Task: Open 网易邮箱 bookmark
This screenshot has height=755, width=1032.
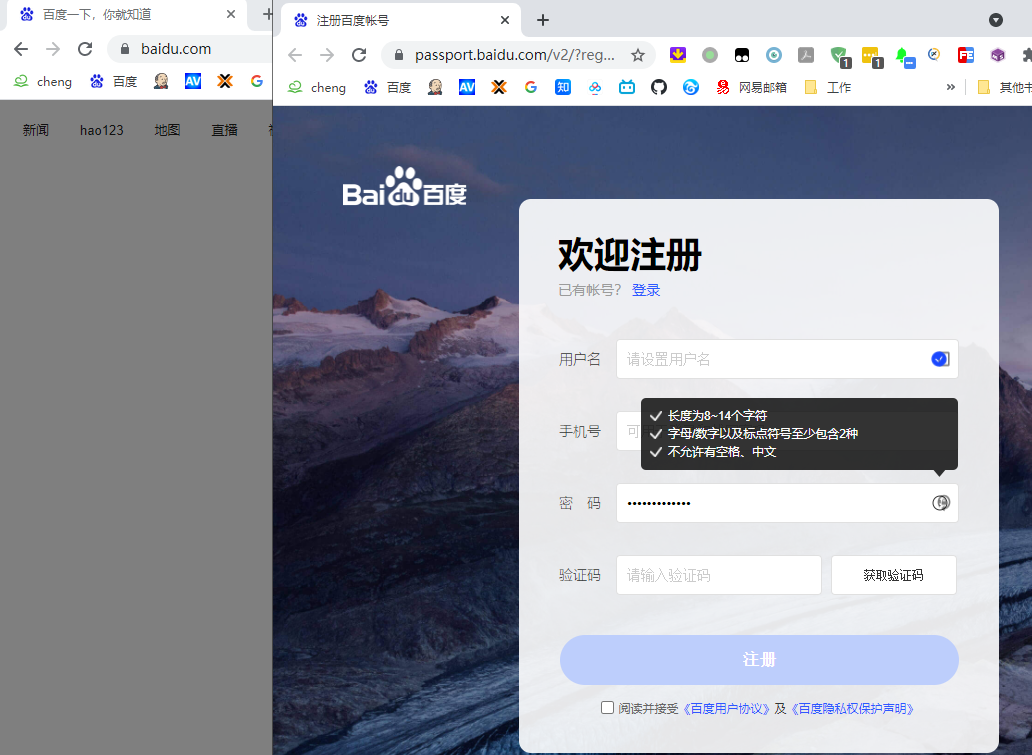Action: pos(752,87)
